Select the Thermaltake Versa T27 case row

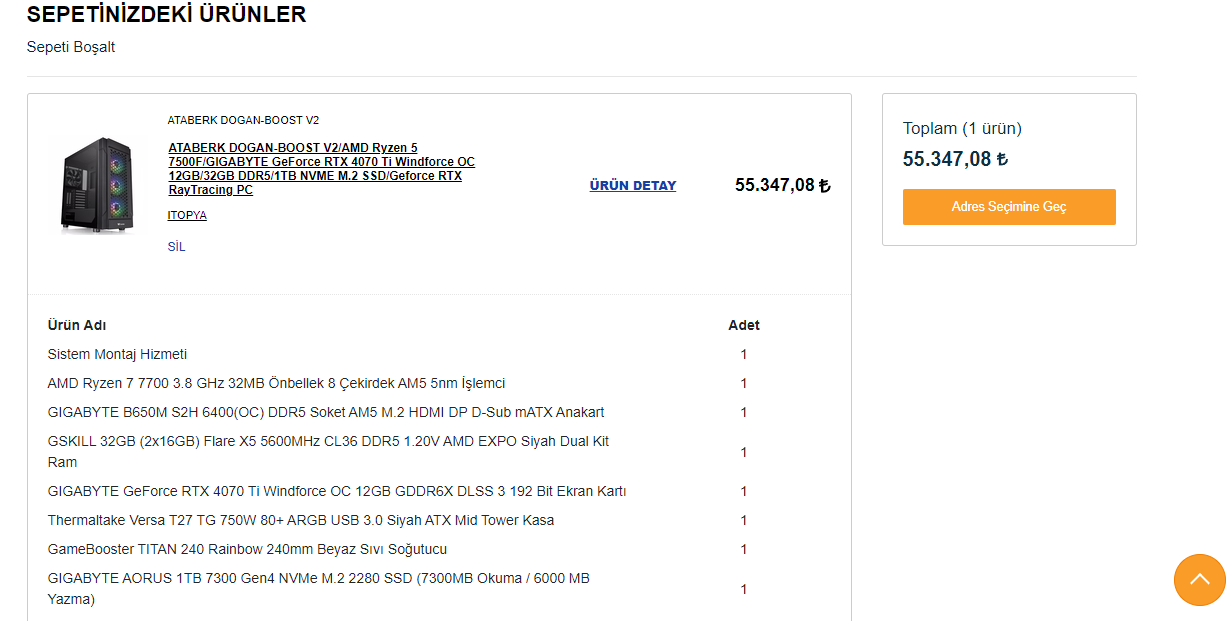click(300, 520)
